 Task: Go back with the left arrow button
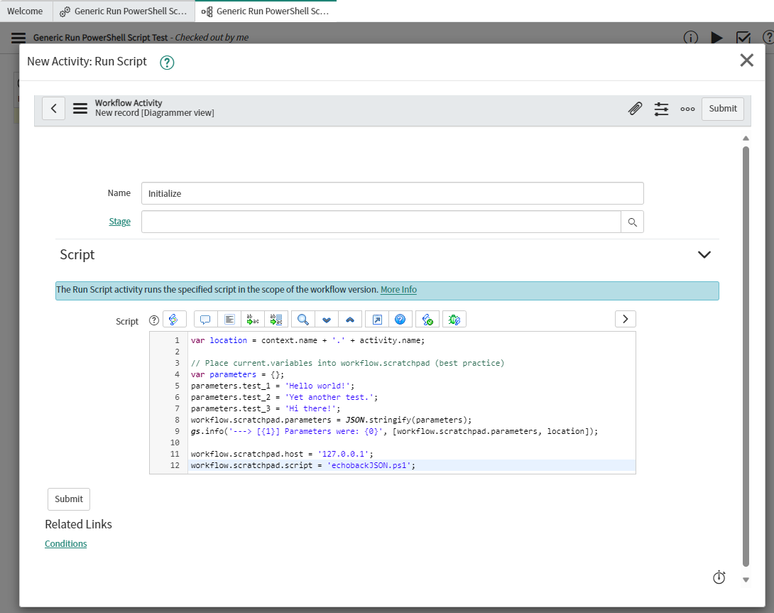tap(54, 108)
